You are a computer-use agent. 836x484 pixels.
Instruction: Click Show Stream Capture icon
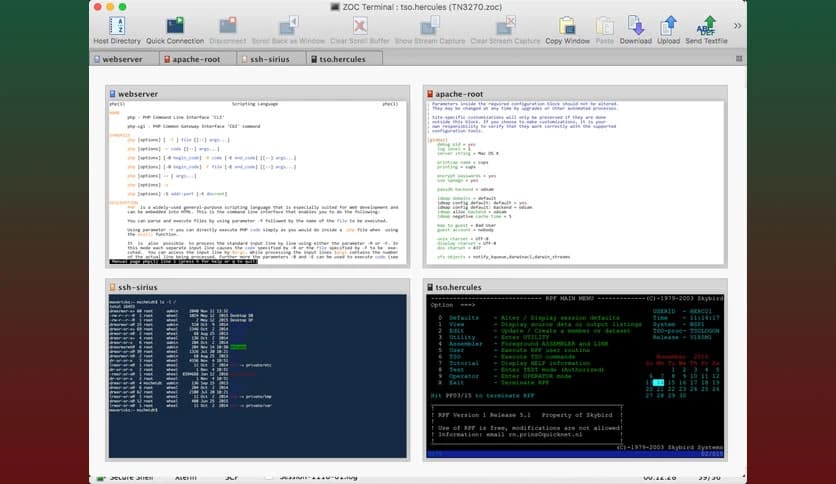[x=430, y=26]
